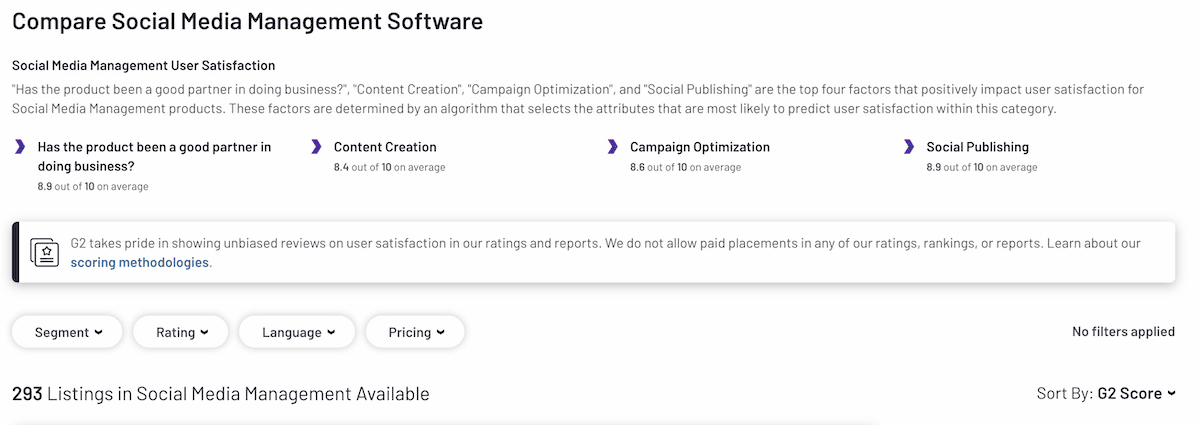
Task: Click the Social Publishing factor label
Action: point(977,147)
